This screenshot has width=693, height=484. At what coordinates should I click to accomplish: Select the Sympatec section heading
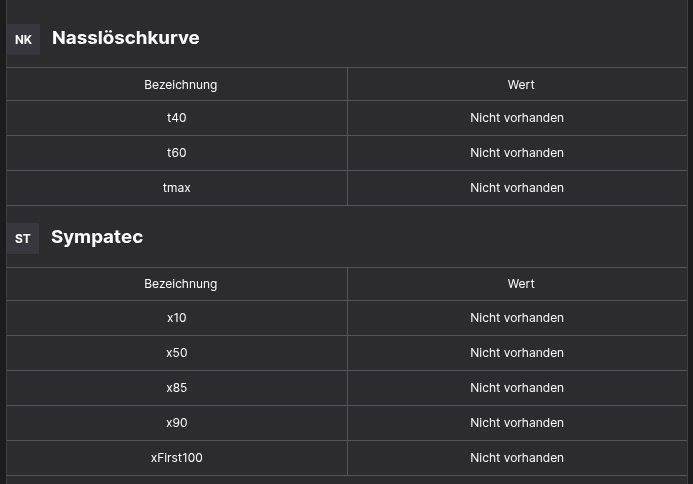[97, 237]
